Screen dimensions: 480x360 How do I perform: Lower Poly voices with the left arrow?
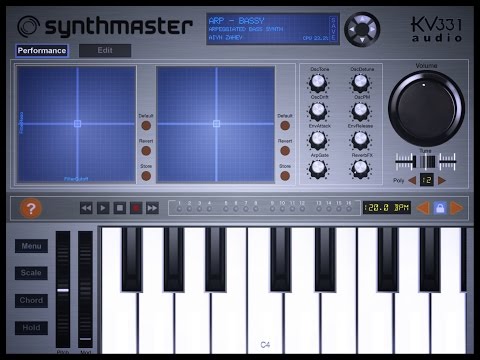click(412, 180)
